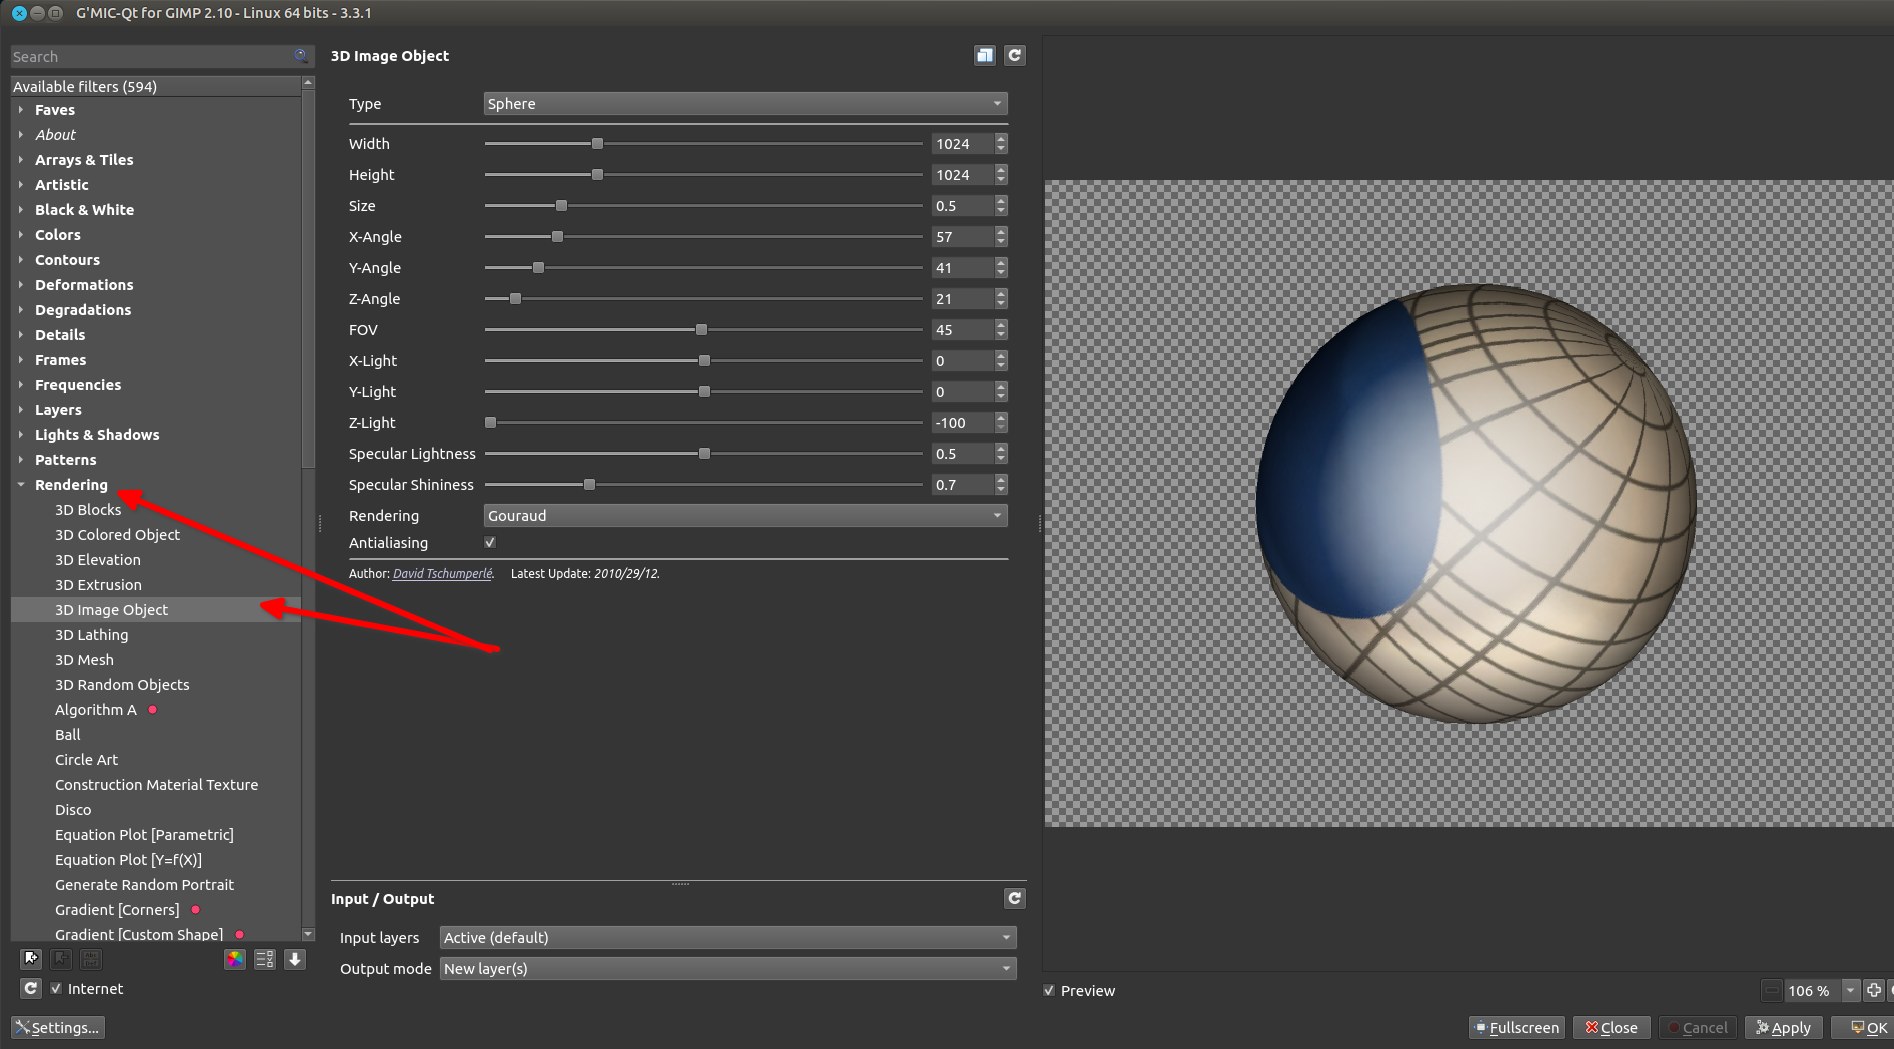Image resolution: width=1894 pixels, height=1049 pixels.
Task: Click the Apply button
Action: [x=1784, y=1028]
